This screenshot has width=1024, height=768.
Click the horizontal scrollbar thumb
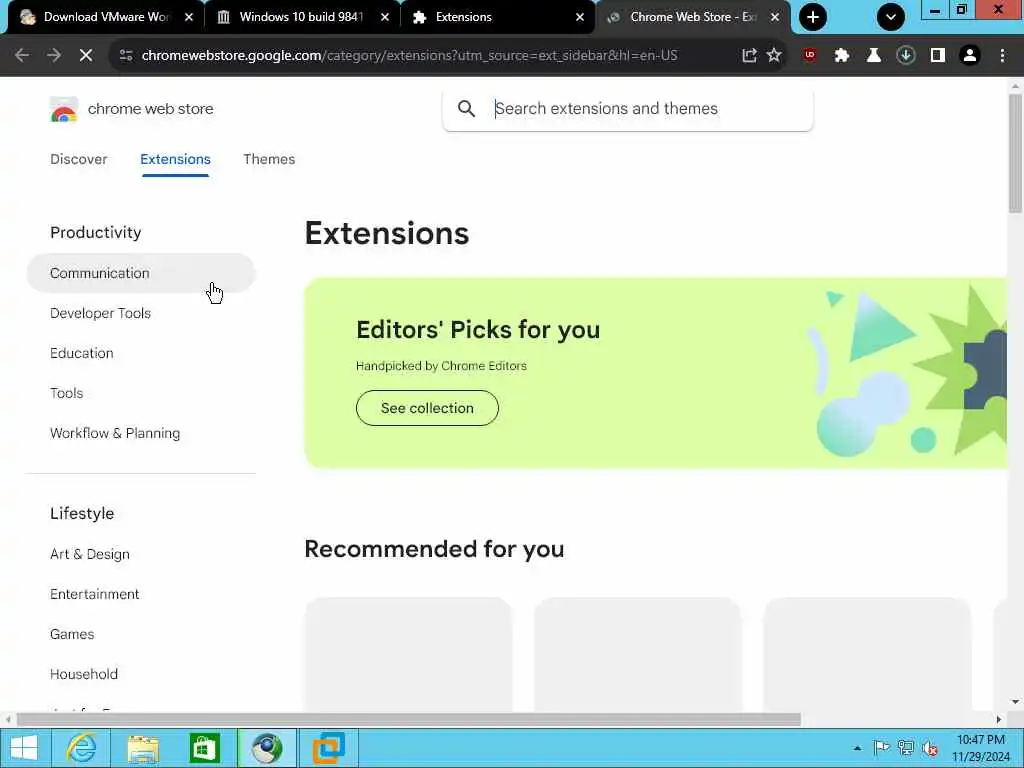tap(409, 720)
